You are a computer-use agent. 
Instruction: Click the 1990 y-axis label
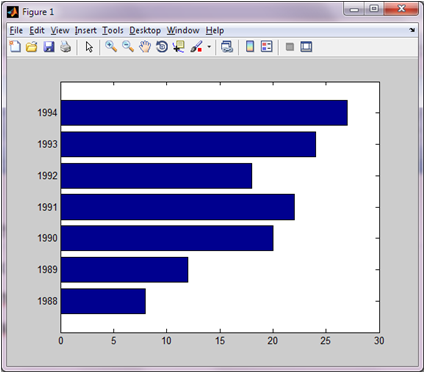[x=47, y=238]
